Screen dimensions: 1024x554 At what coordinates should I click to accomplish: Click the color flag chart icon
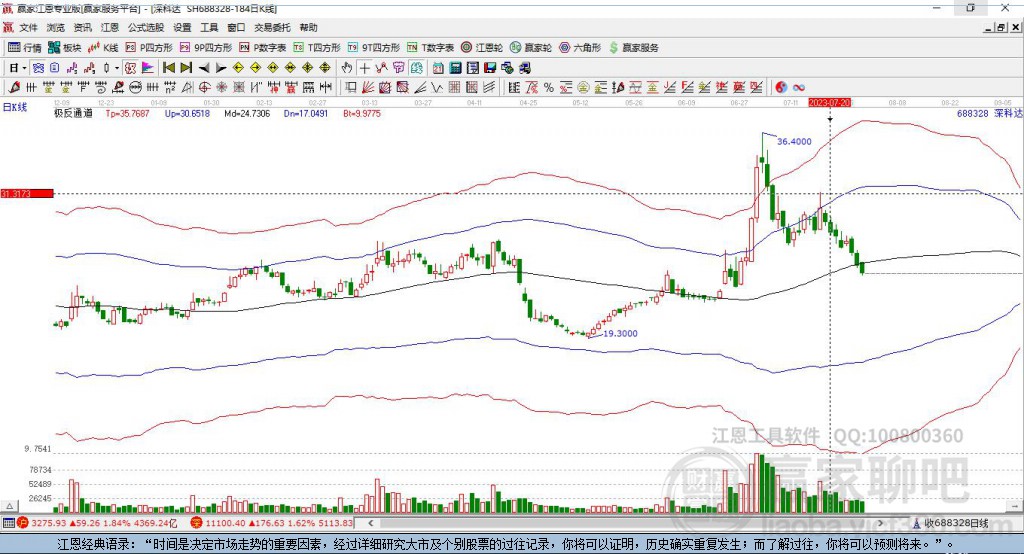pyautogui.click(x=148, y=68)
